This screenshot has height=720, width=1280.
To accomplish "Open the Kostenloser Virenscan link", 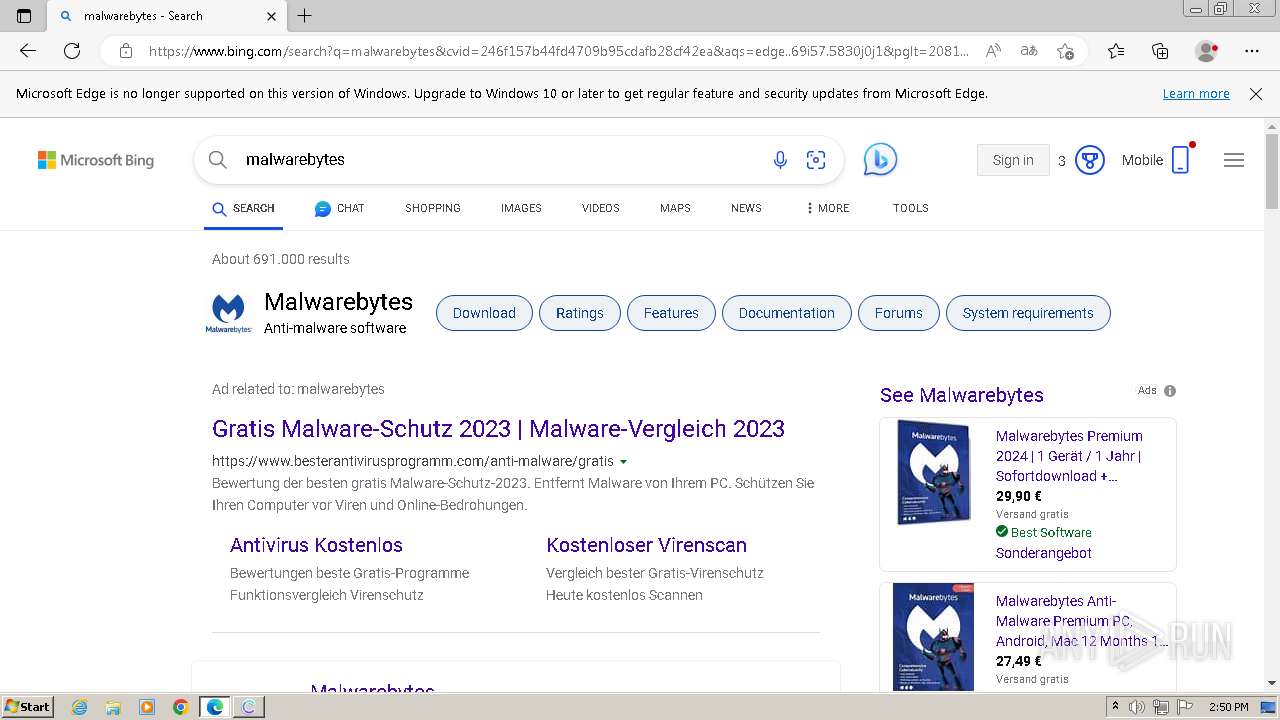I will tap(646, 545).
